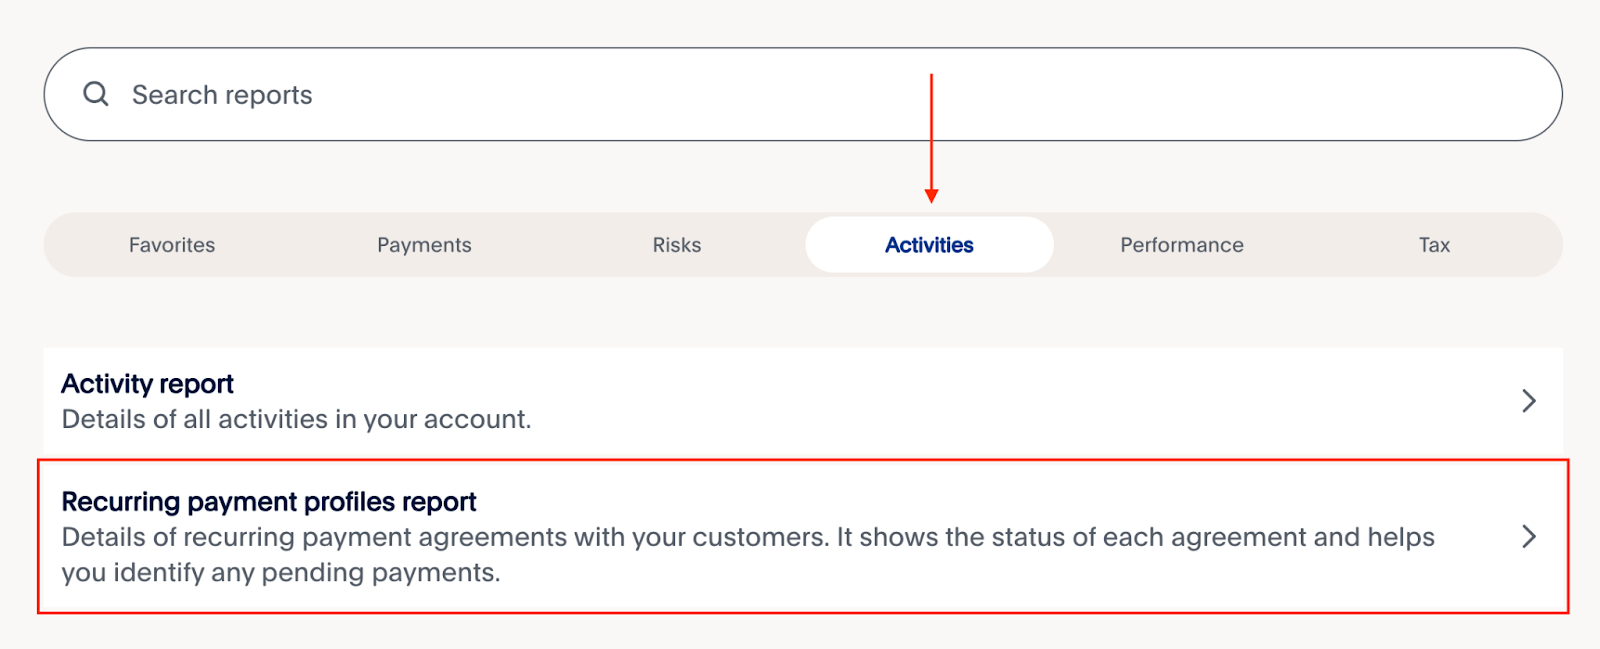Open the Activity report title link

click(147, 384)
